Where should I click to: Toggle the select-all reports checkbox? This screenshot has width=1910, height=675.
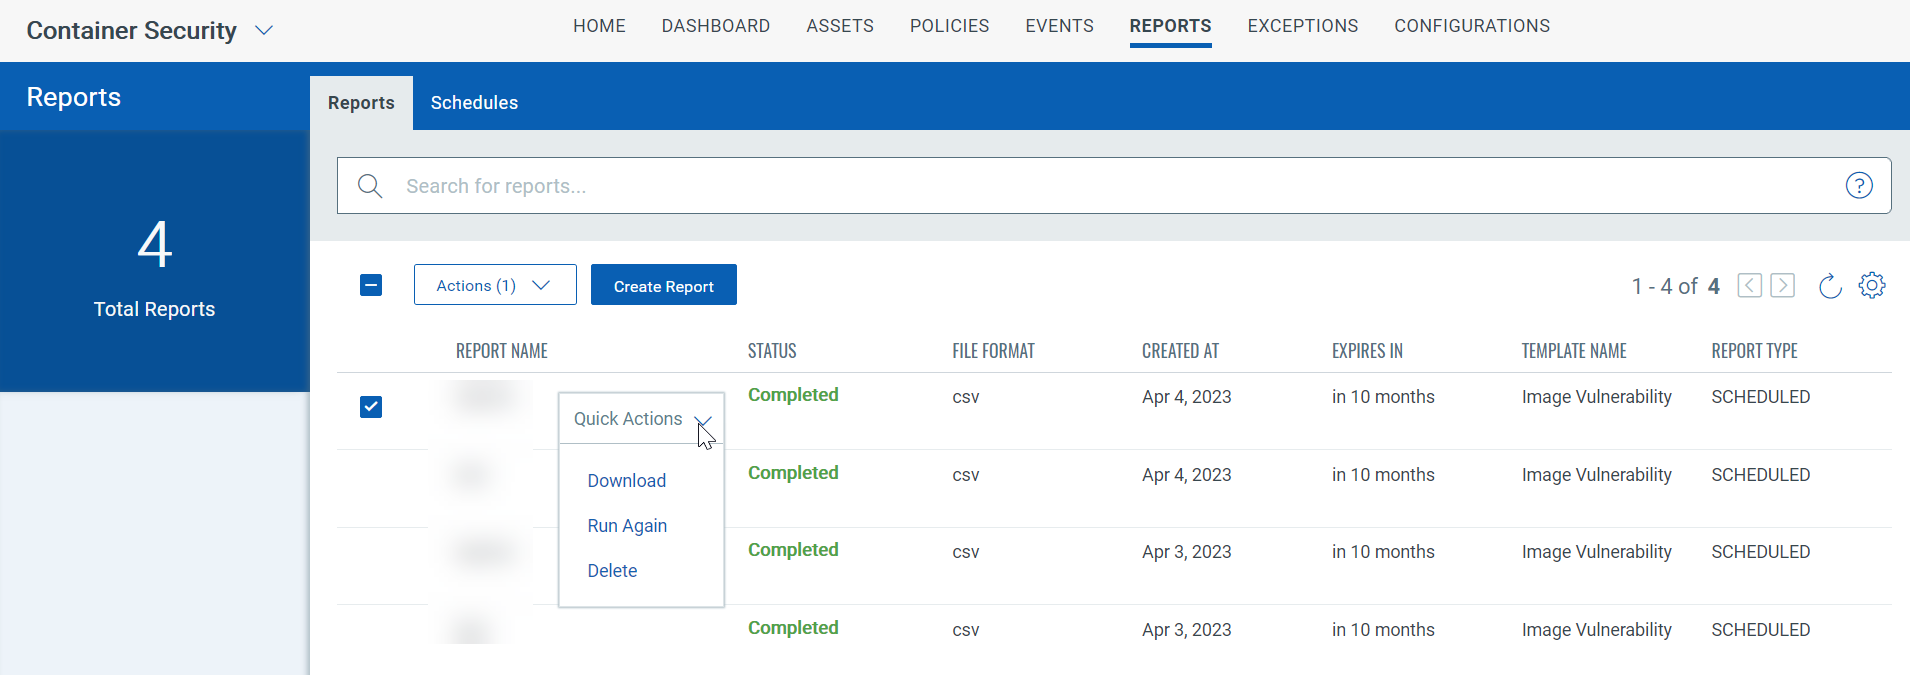(371, 285)
